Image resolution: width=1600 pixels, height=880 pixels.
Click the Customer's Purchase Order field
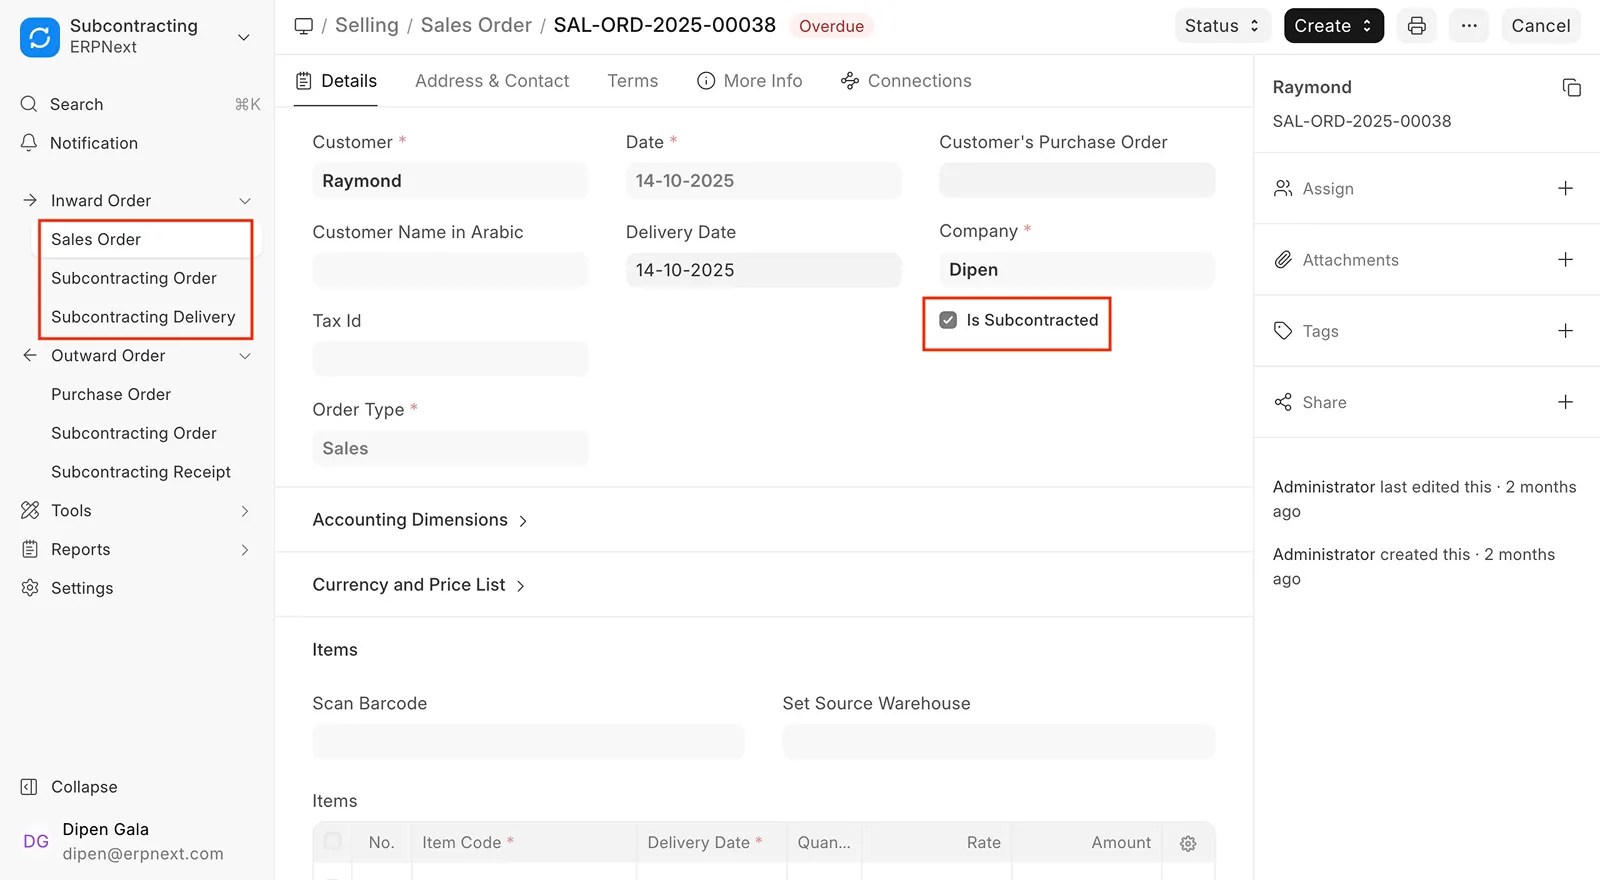[1077, 181]
